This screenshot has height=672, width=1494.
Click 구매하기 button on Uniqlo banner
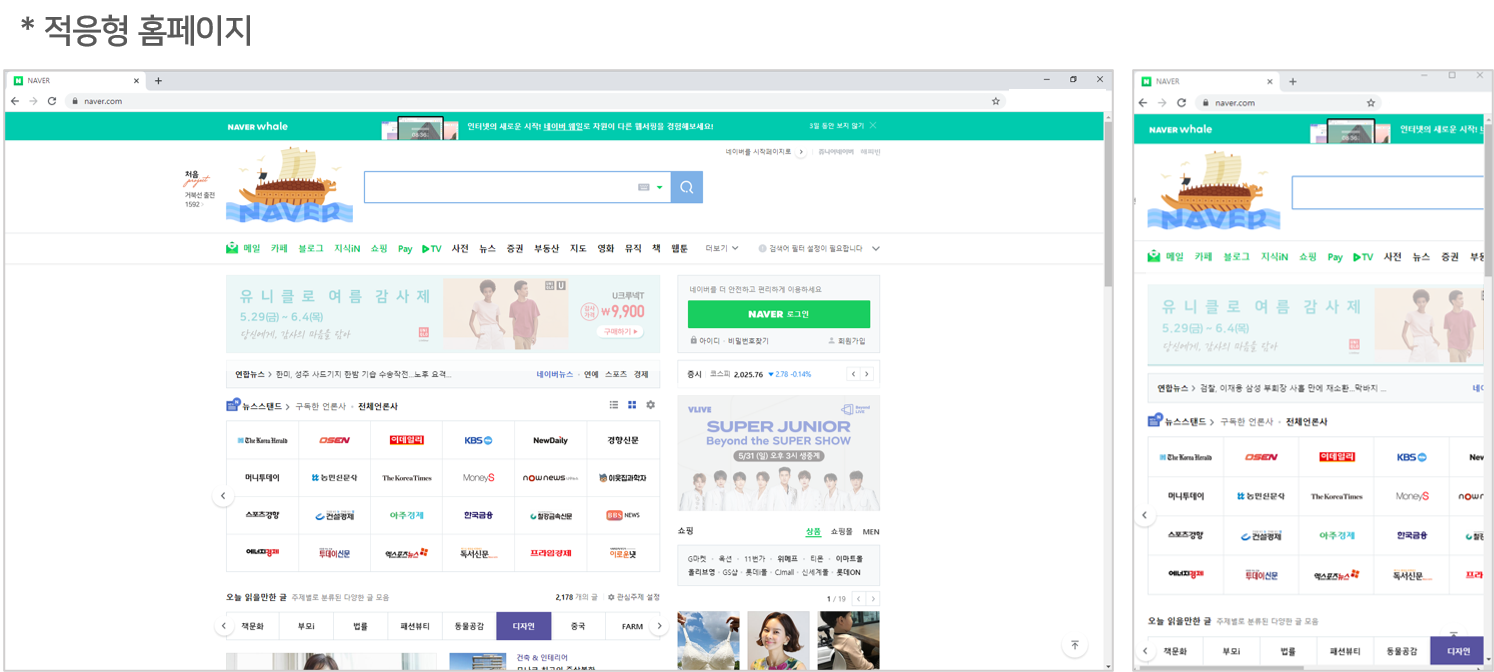coord(621,331)
